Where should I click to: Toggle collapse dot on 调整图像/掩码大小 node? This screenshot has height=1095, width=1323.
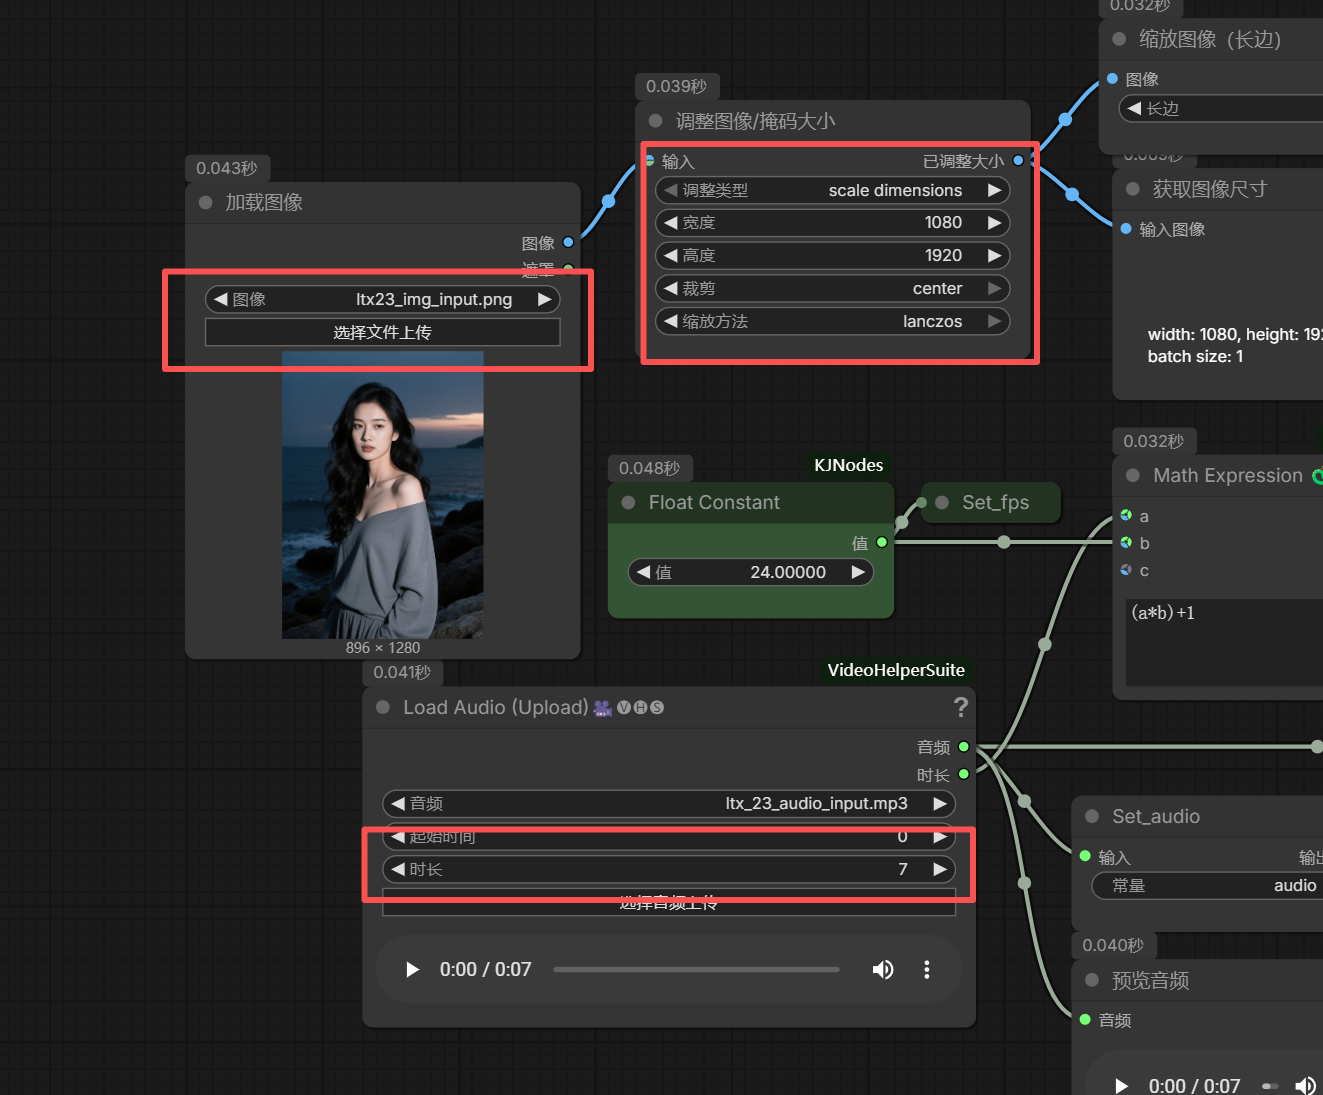[x=656, y=121]
